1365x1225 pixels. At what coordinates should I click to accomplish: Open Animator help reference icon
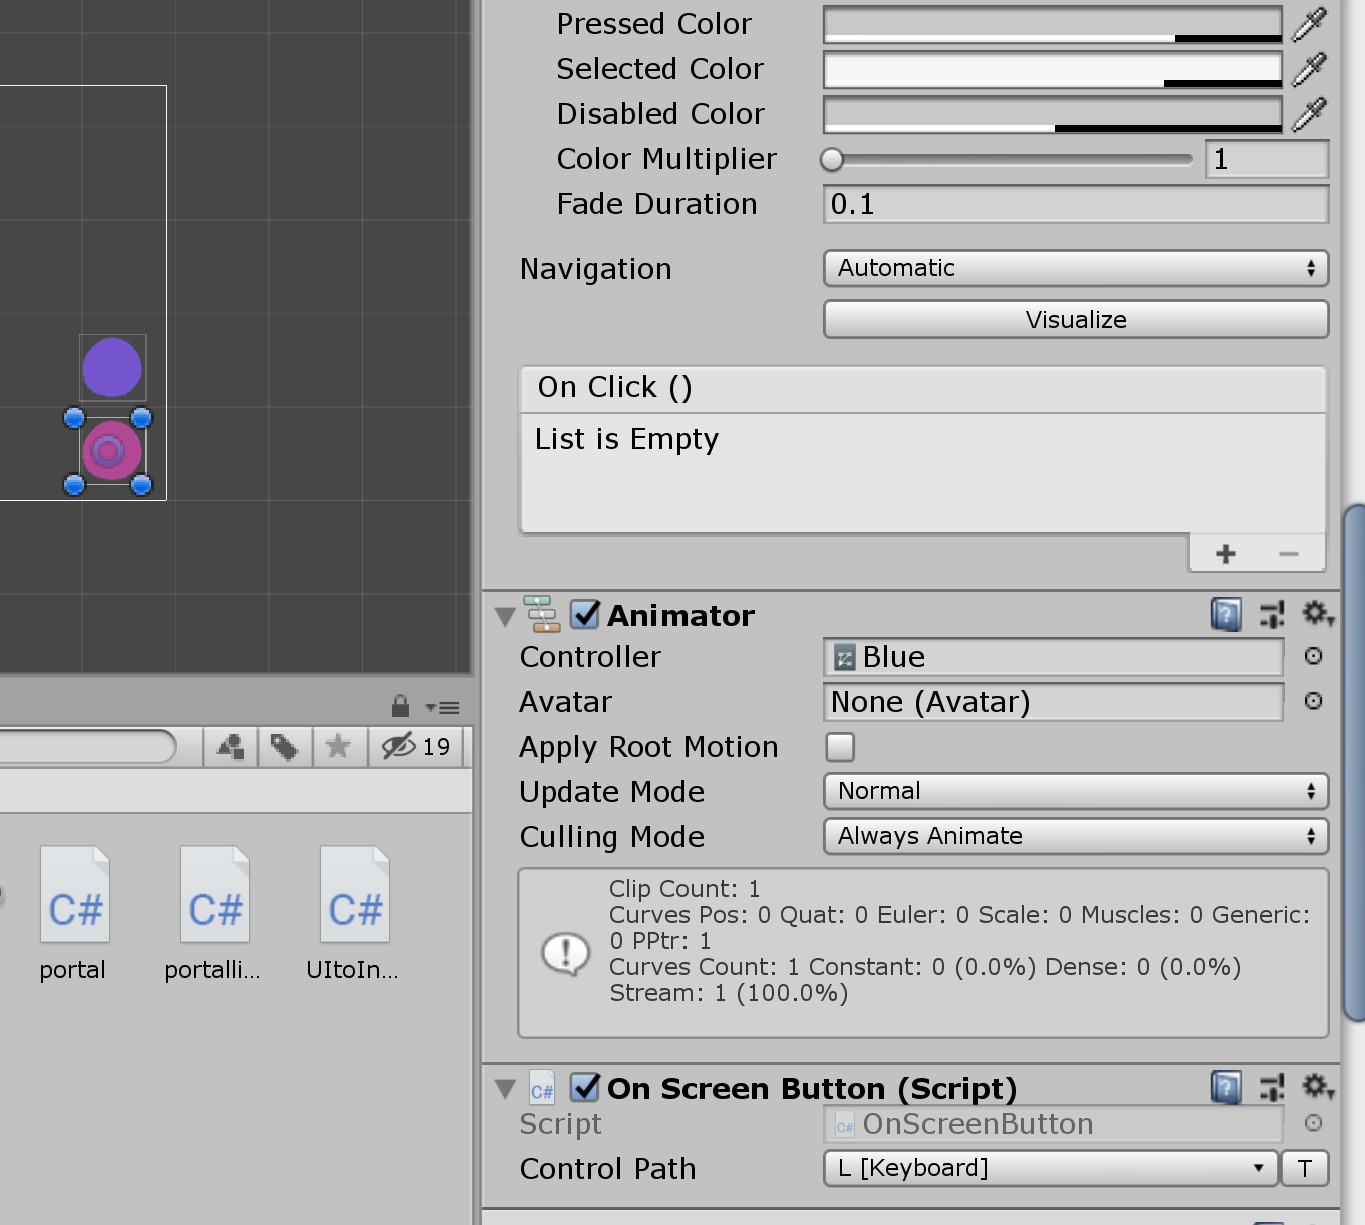tap(1226, 614)
